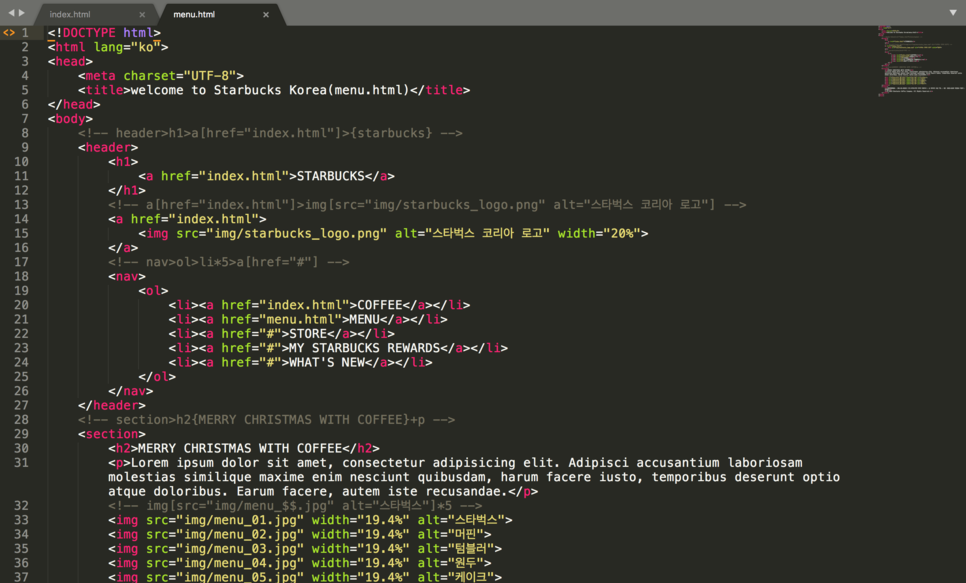The image size is (966, 583).
Task: Click the comment 'nav>ol>li*5>a[href="#"]'
Action: click(x=232, y=262)
